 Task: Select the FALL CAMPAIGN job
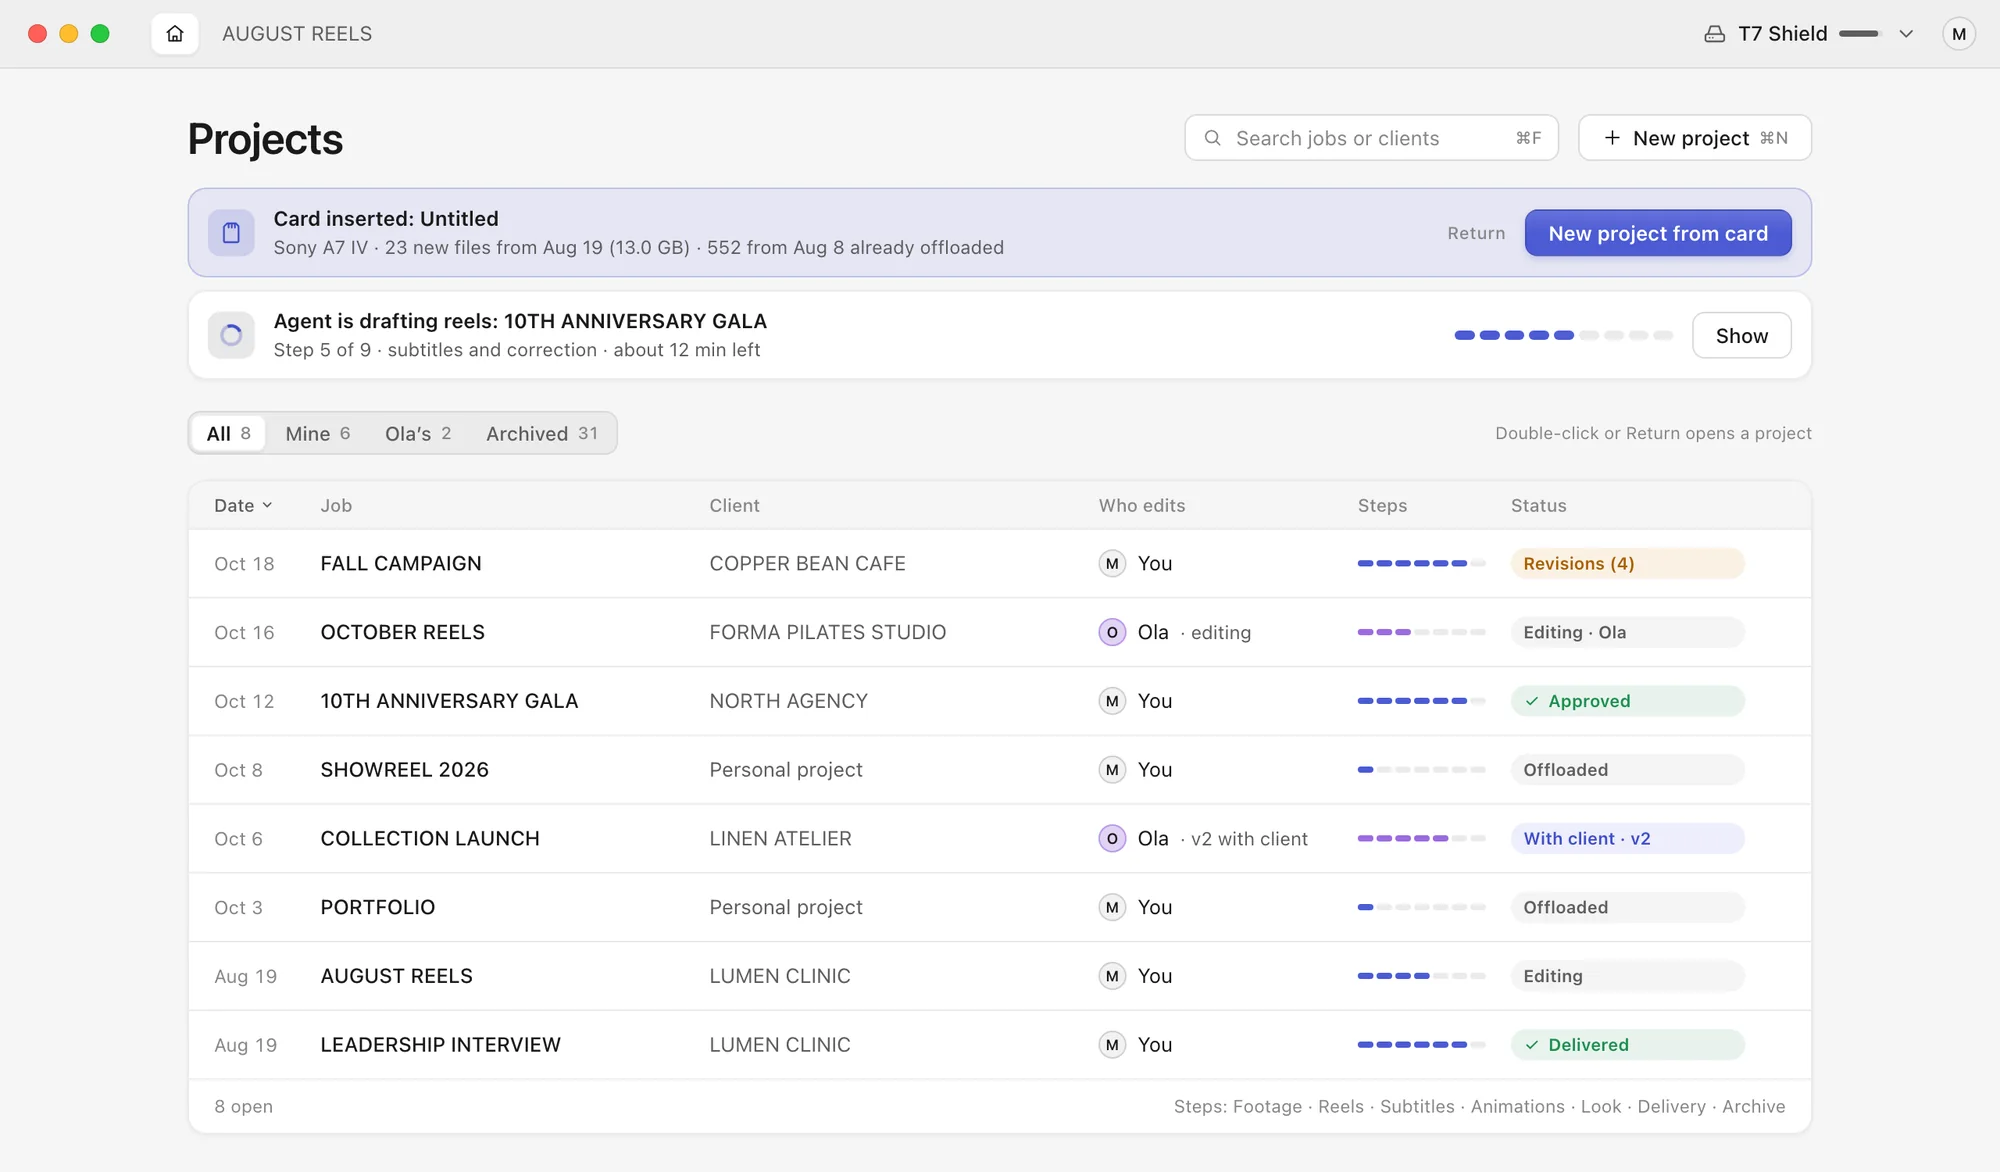click(x=400, y=563)
